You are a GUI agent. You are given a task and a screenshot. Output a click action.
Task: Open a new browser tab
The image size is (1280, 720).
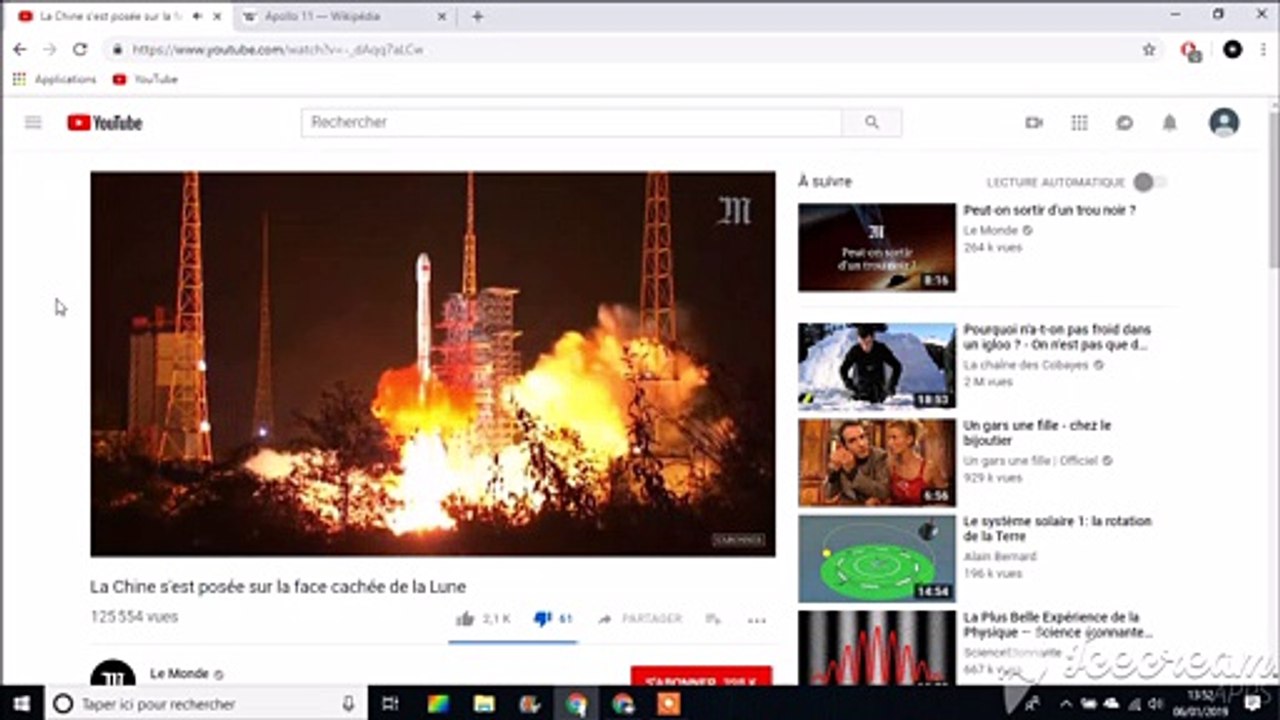[x=477, y=16]
